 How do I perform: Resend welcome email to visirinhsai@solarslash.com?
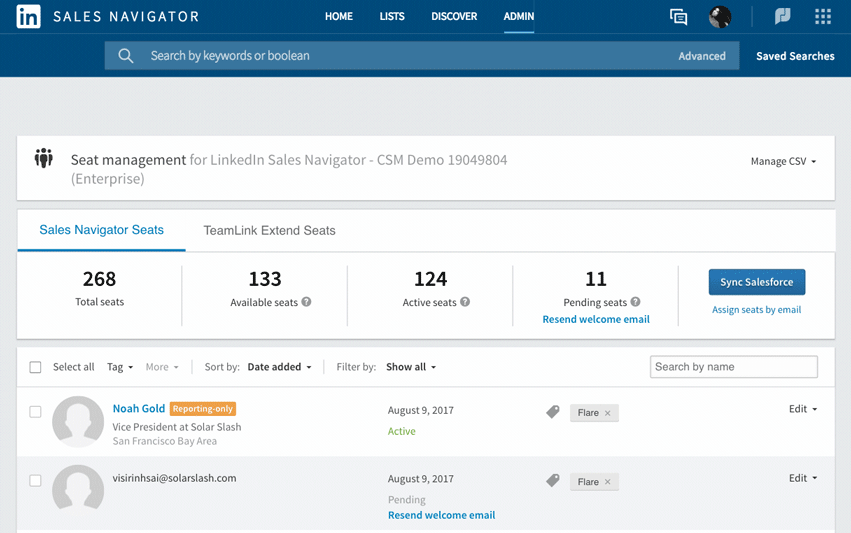tap(441, 515)
